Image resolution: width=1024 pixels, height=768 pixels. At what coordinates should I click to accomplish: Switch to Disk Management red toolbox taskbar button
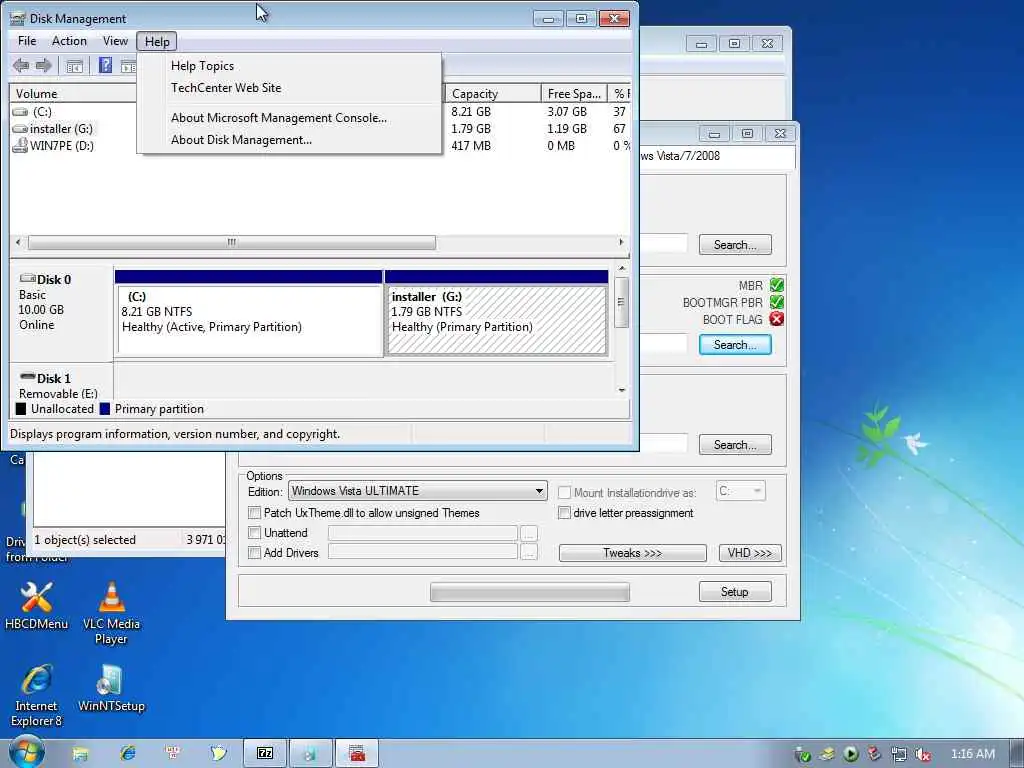tap(357, 754)
